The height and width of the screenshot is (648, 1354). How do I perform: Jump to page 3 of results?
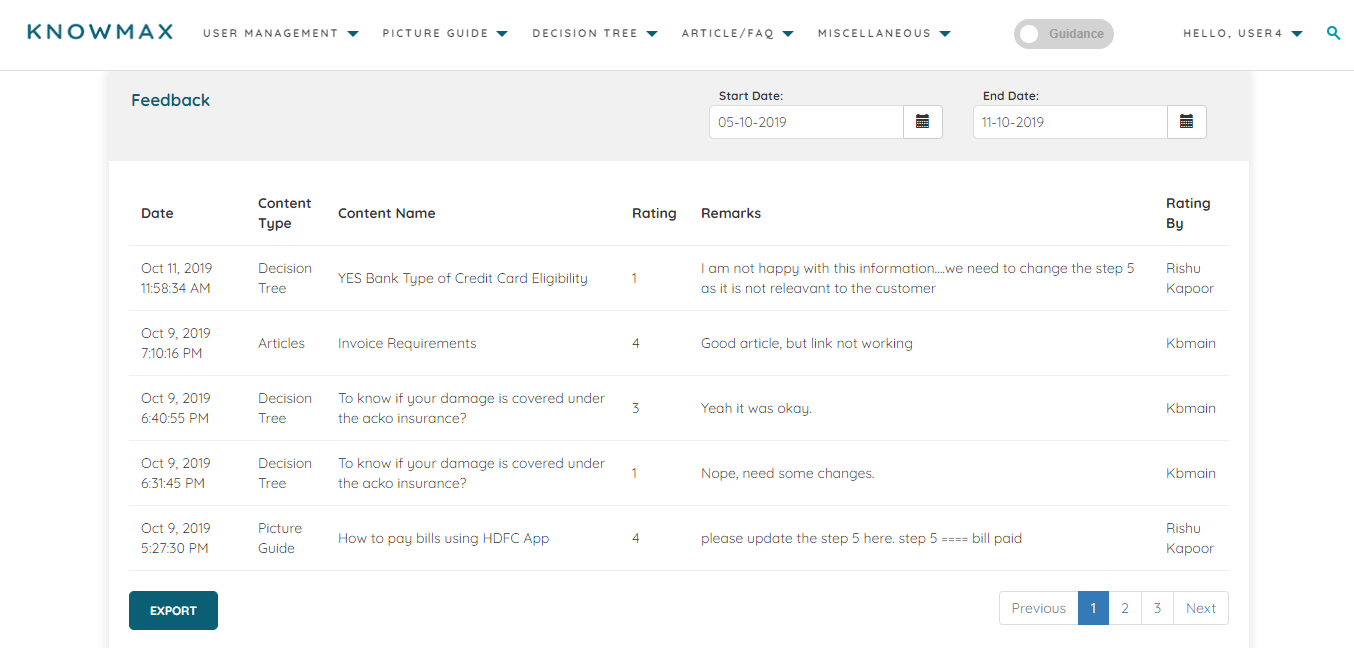point(1157,608)
